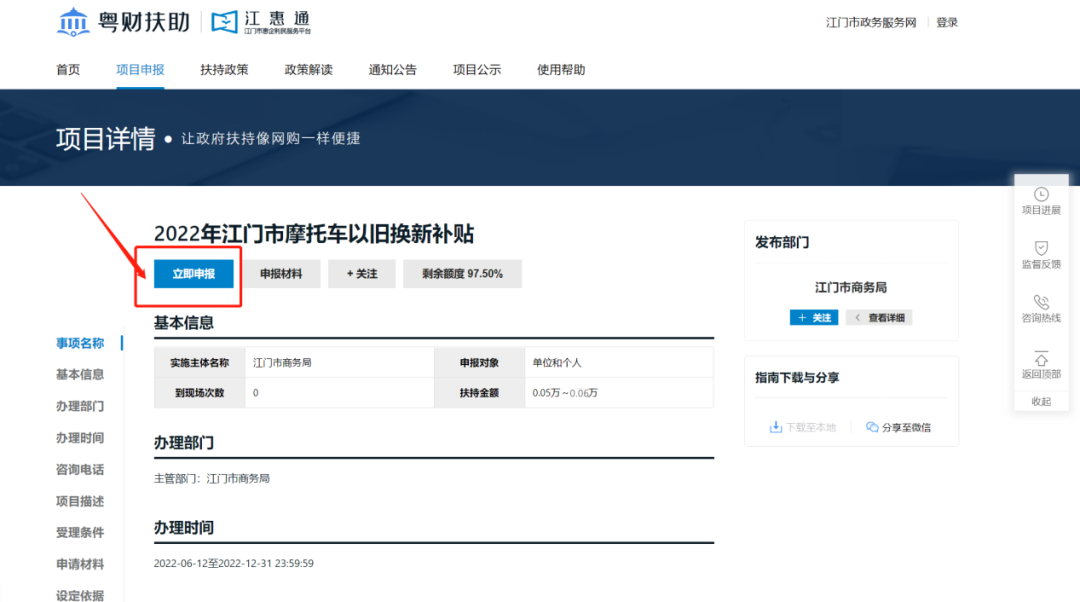Screen dimensions: 1080x602
Task: Click the 江惠通 logo icon
Action: [226, 22]
